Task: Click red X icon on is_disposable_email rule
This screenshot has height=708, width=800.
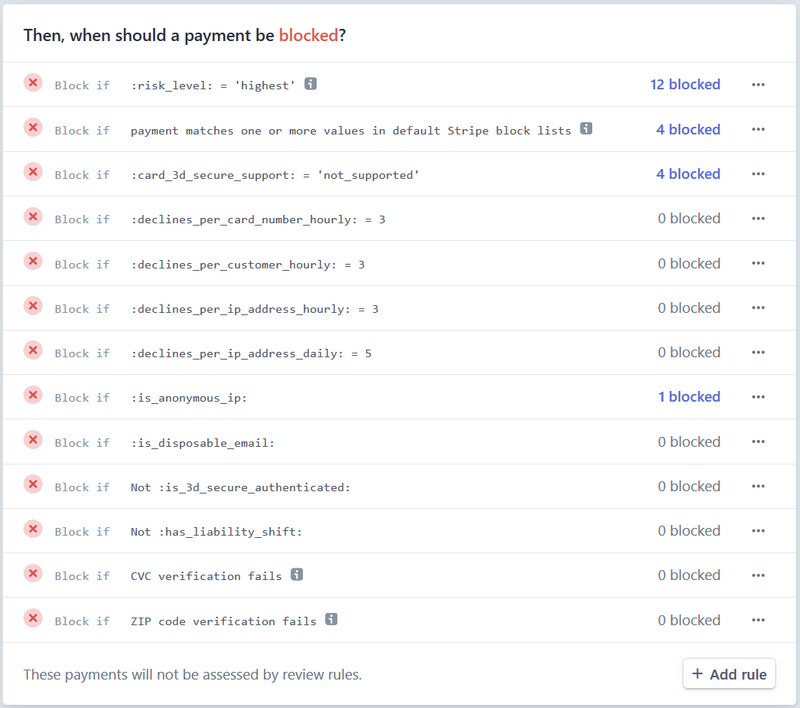Action: click(33, 440)
